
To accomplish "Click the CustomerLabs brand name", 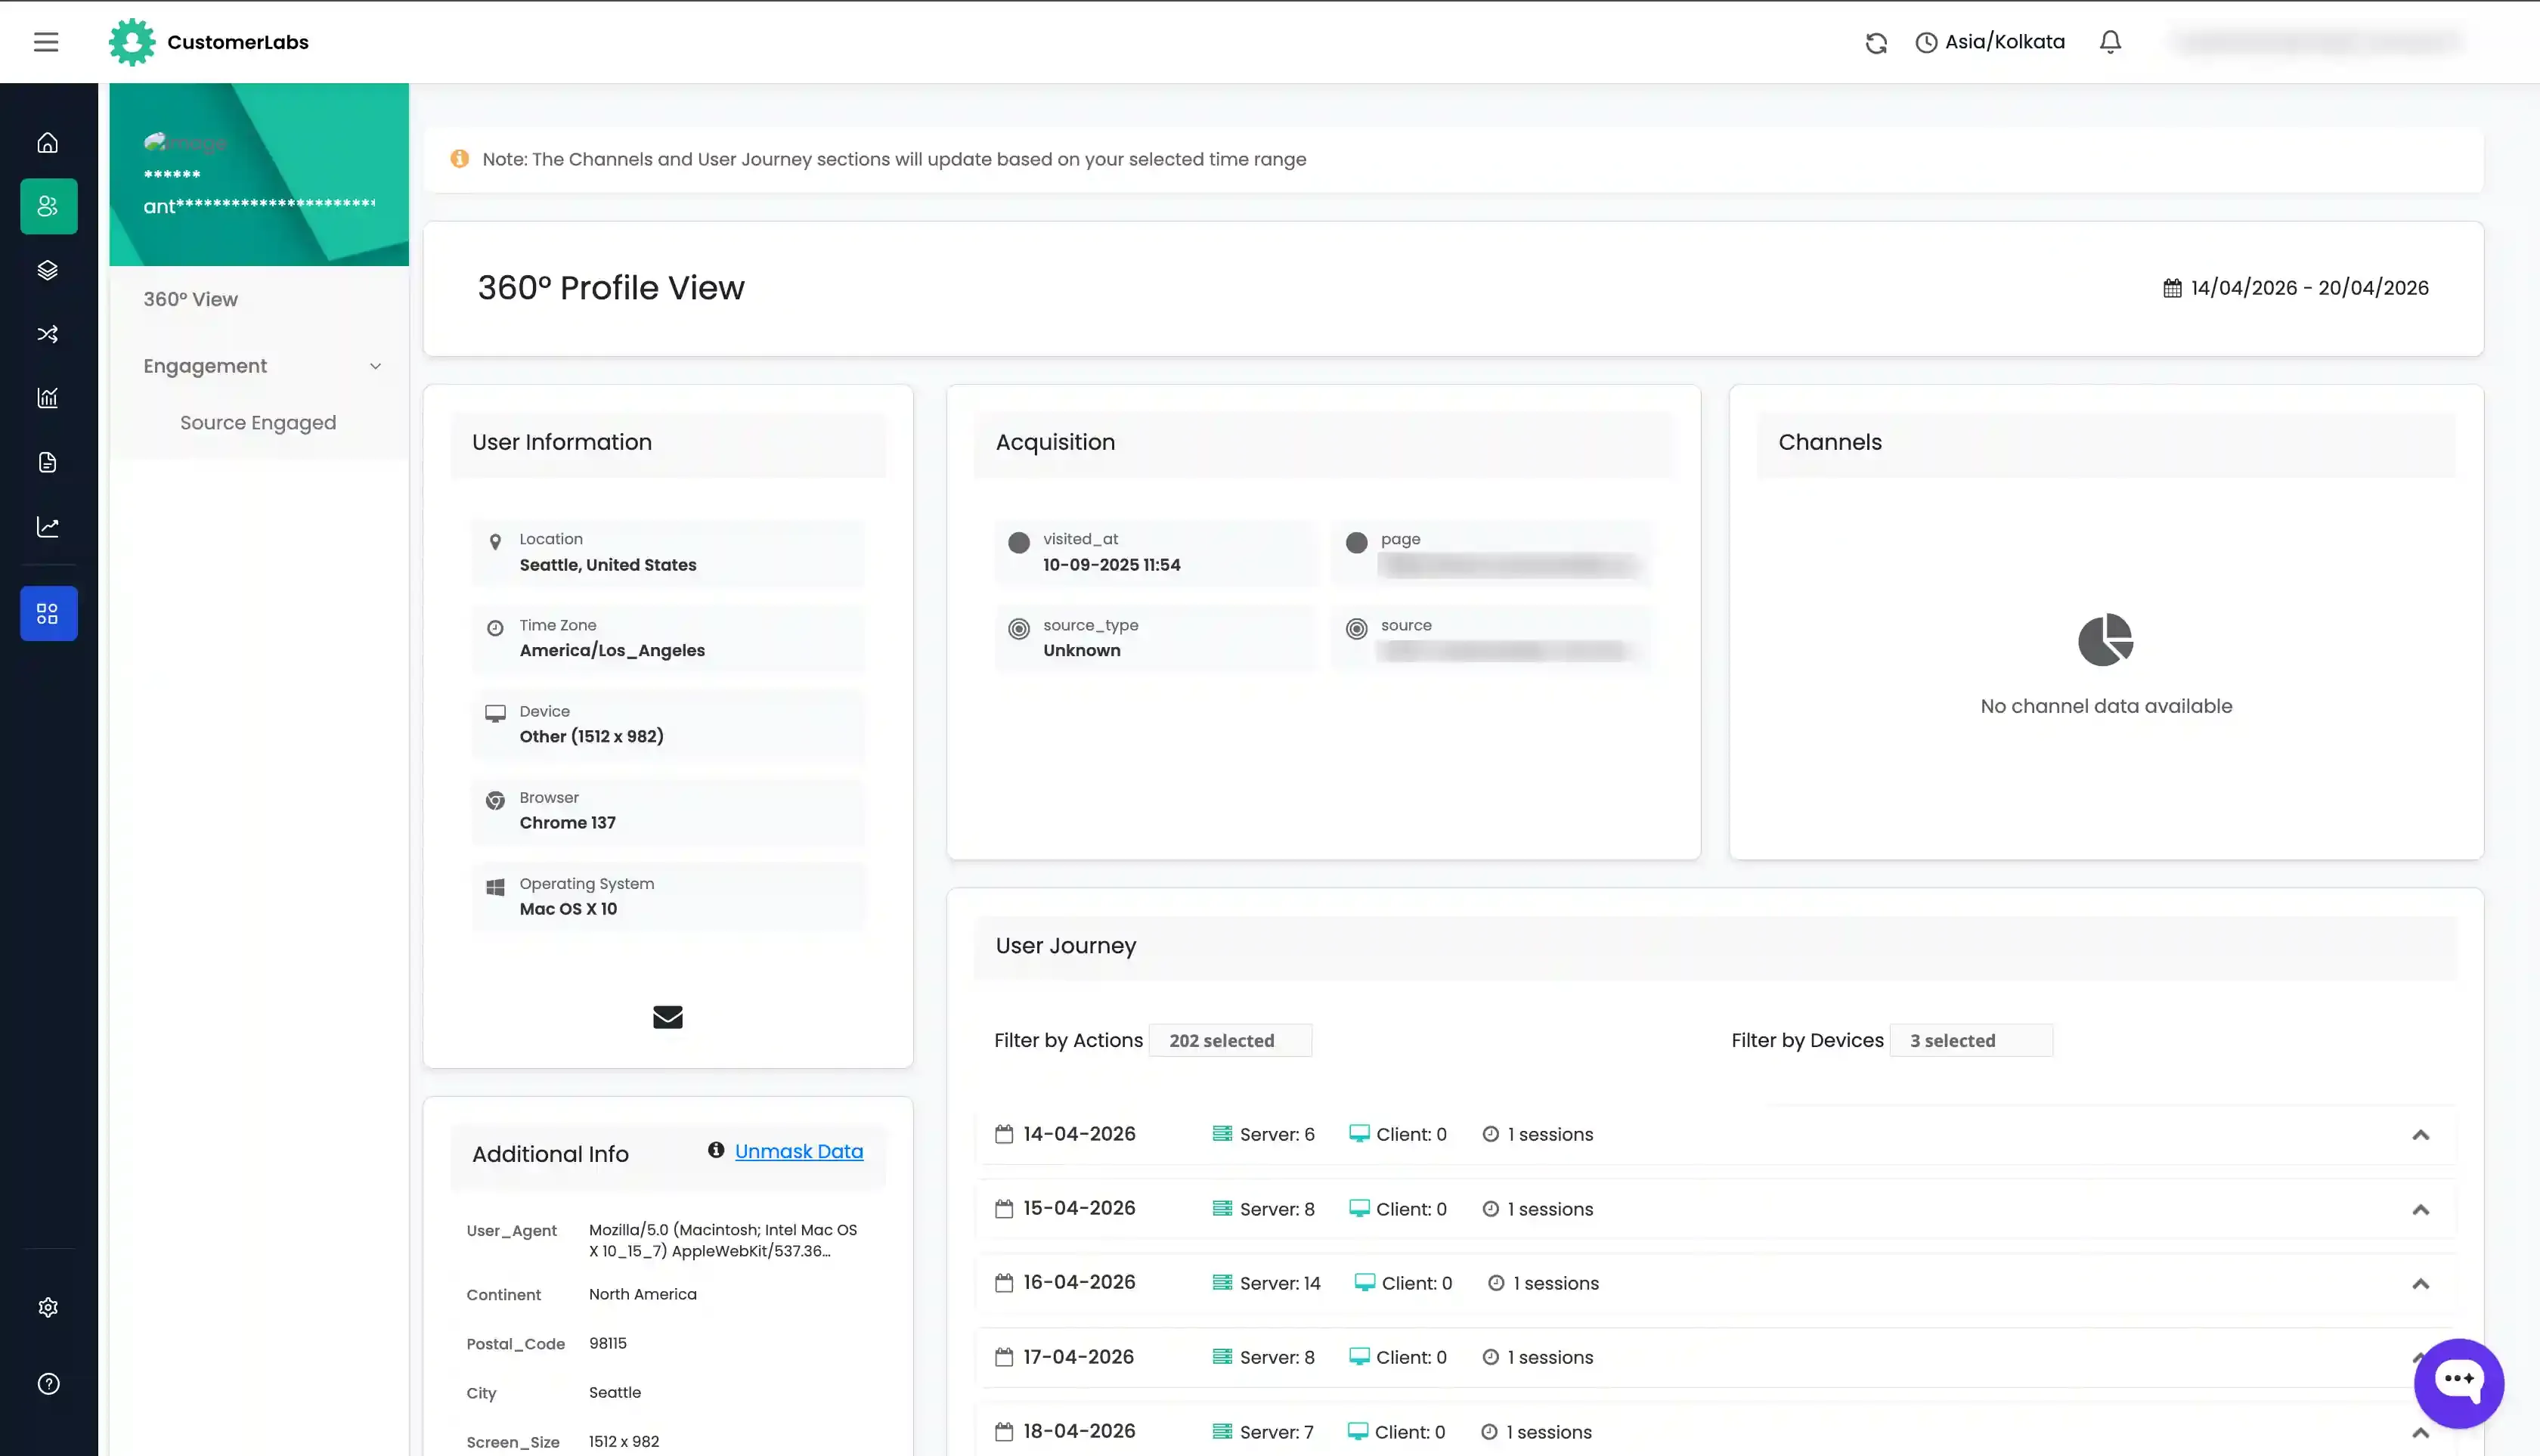I will click(x=238, y=42).
